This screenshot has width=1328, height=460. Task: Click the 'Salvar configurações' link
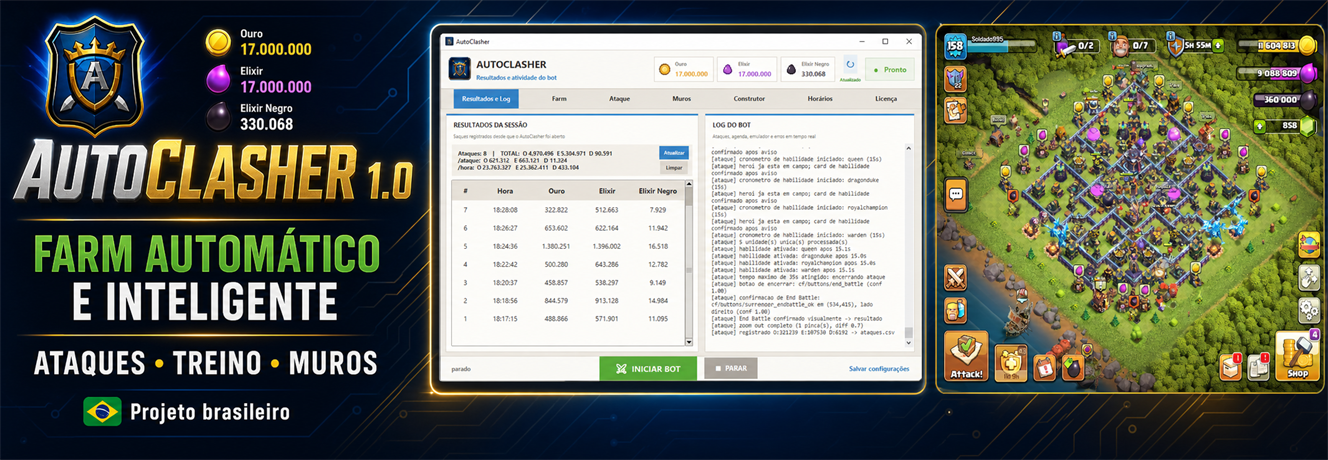[x=879, y=368]
